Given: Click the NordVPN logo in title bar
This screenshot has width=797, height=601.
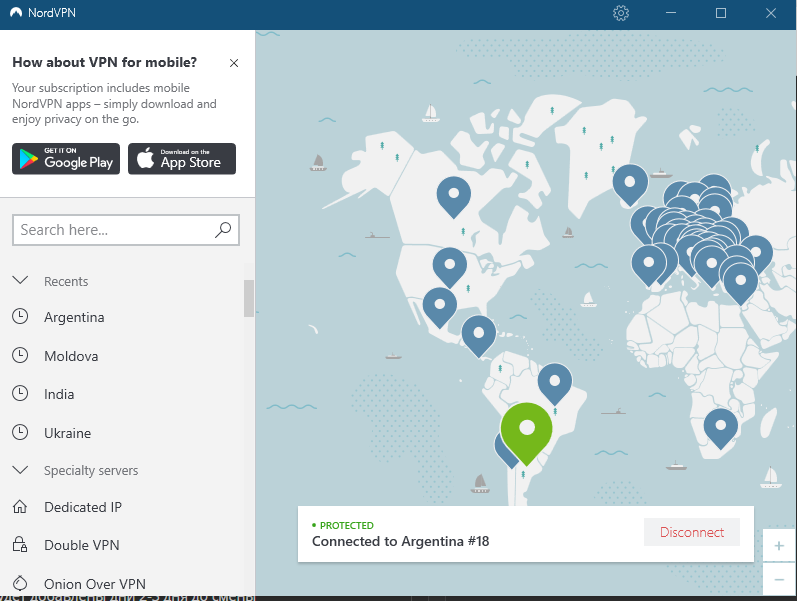Looking at the screenshot, I should 16,13.
